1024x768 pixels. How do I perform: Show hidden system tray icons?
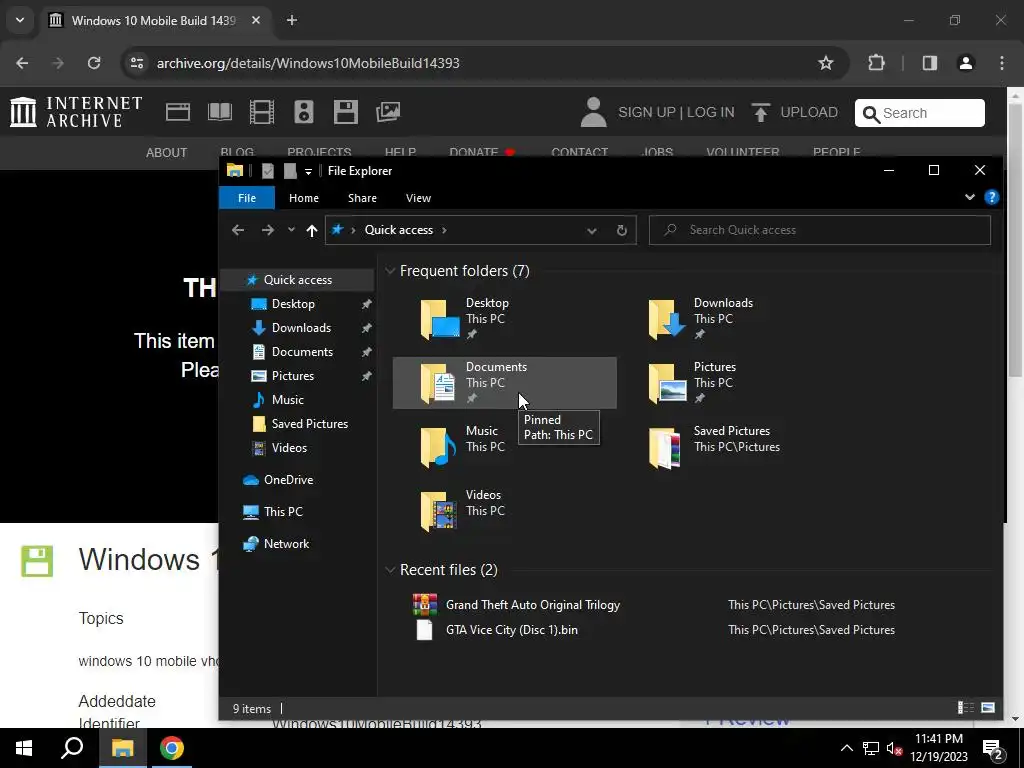click(x=846, y=748)
